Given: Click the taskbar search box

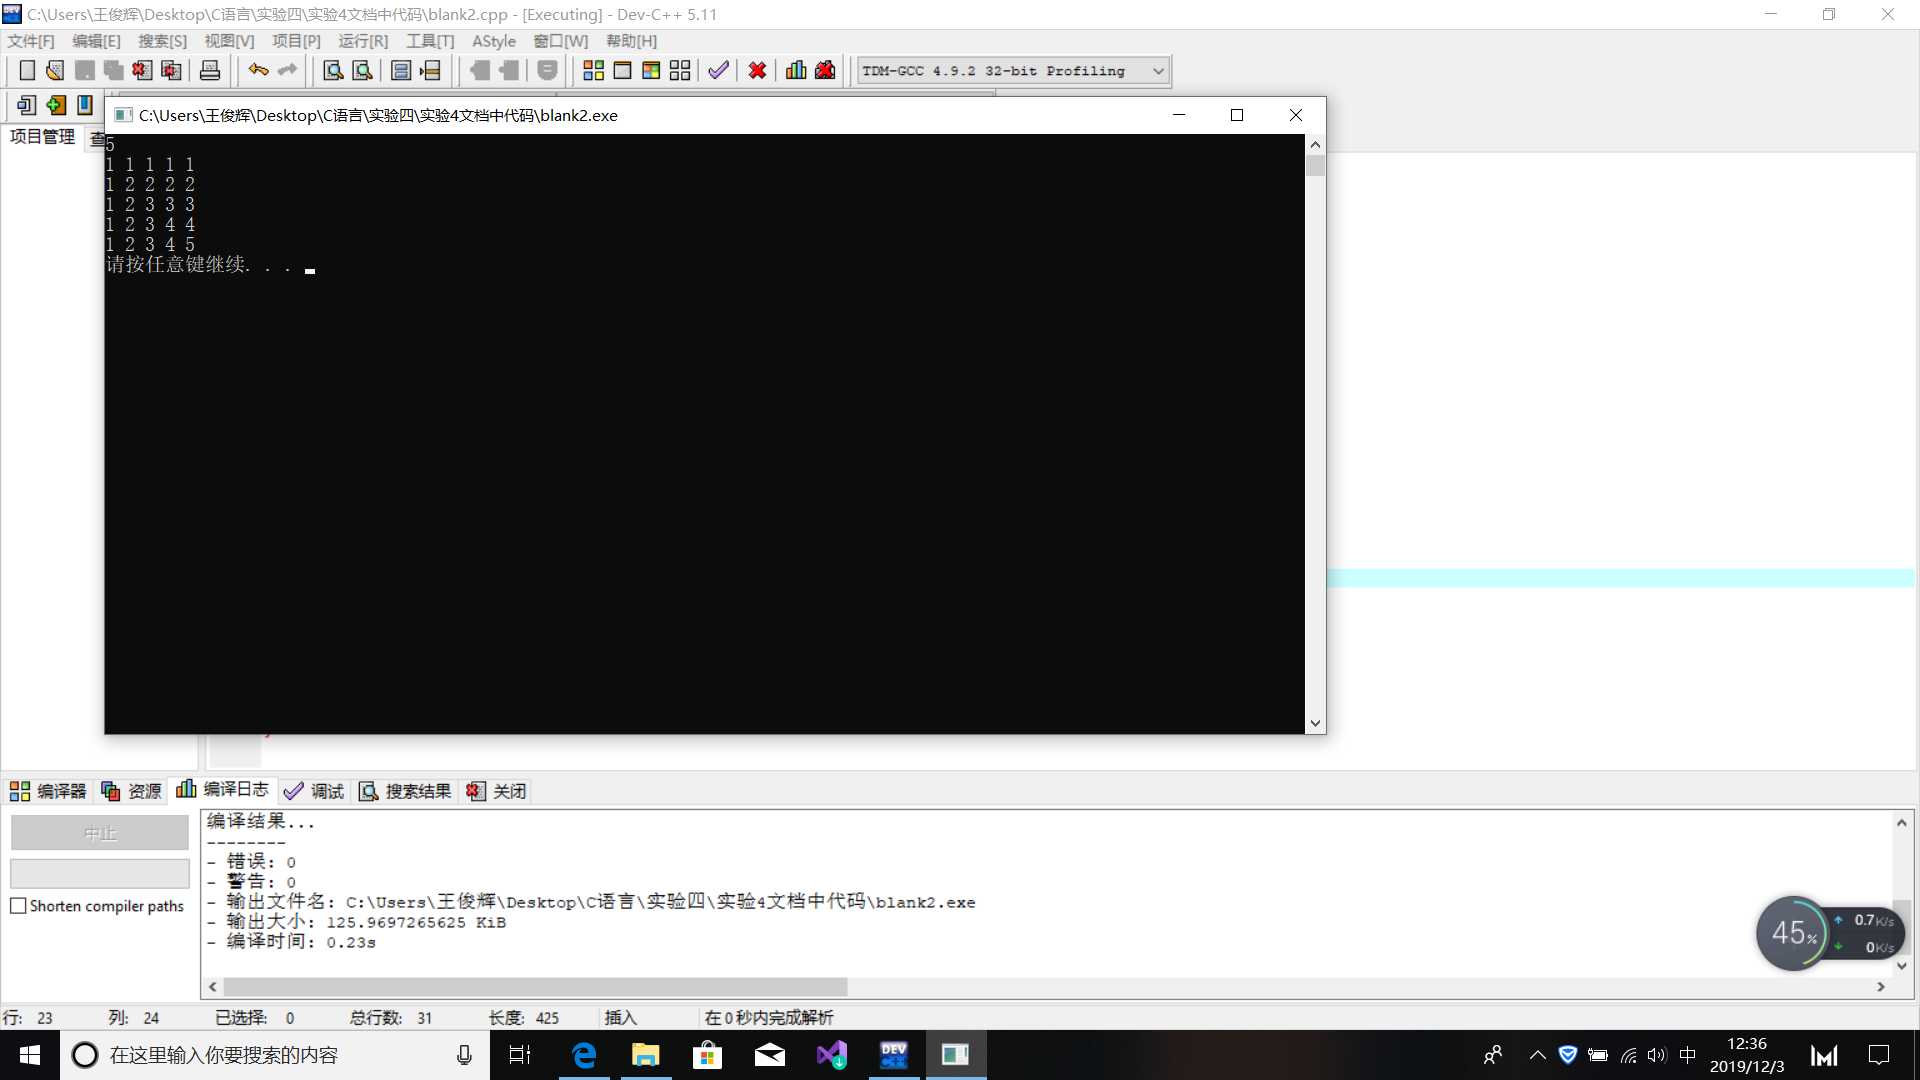Looking at the screenshot, I should point(275,1055).
